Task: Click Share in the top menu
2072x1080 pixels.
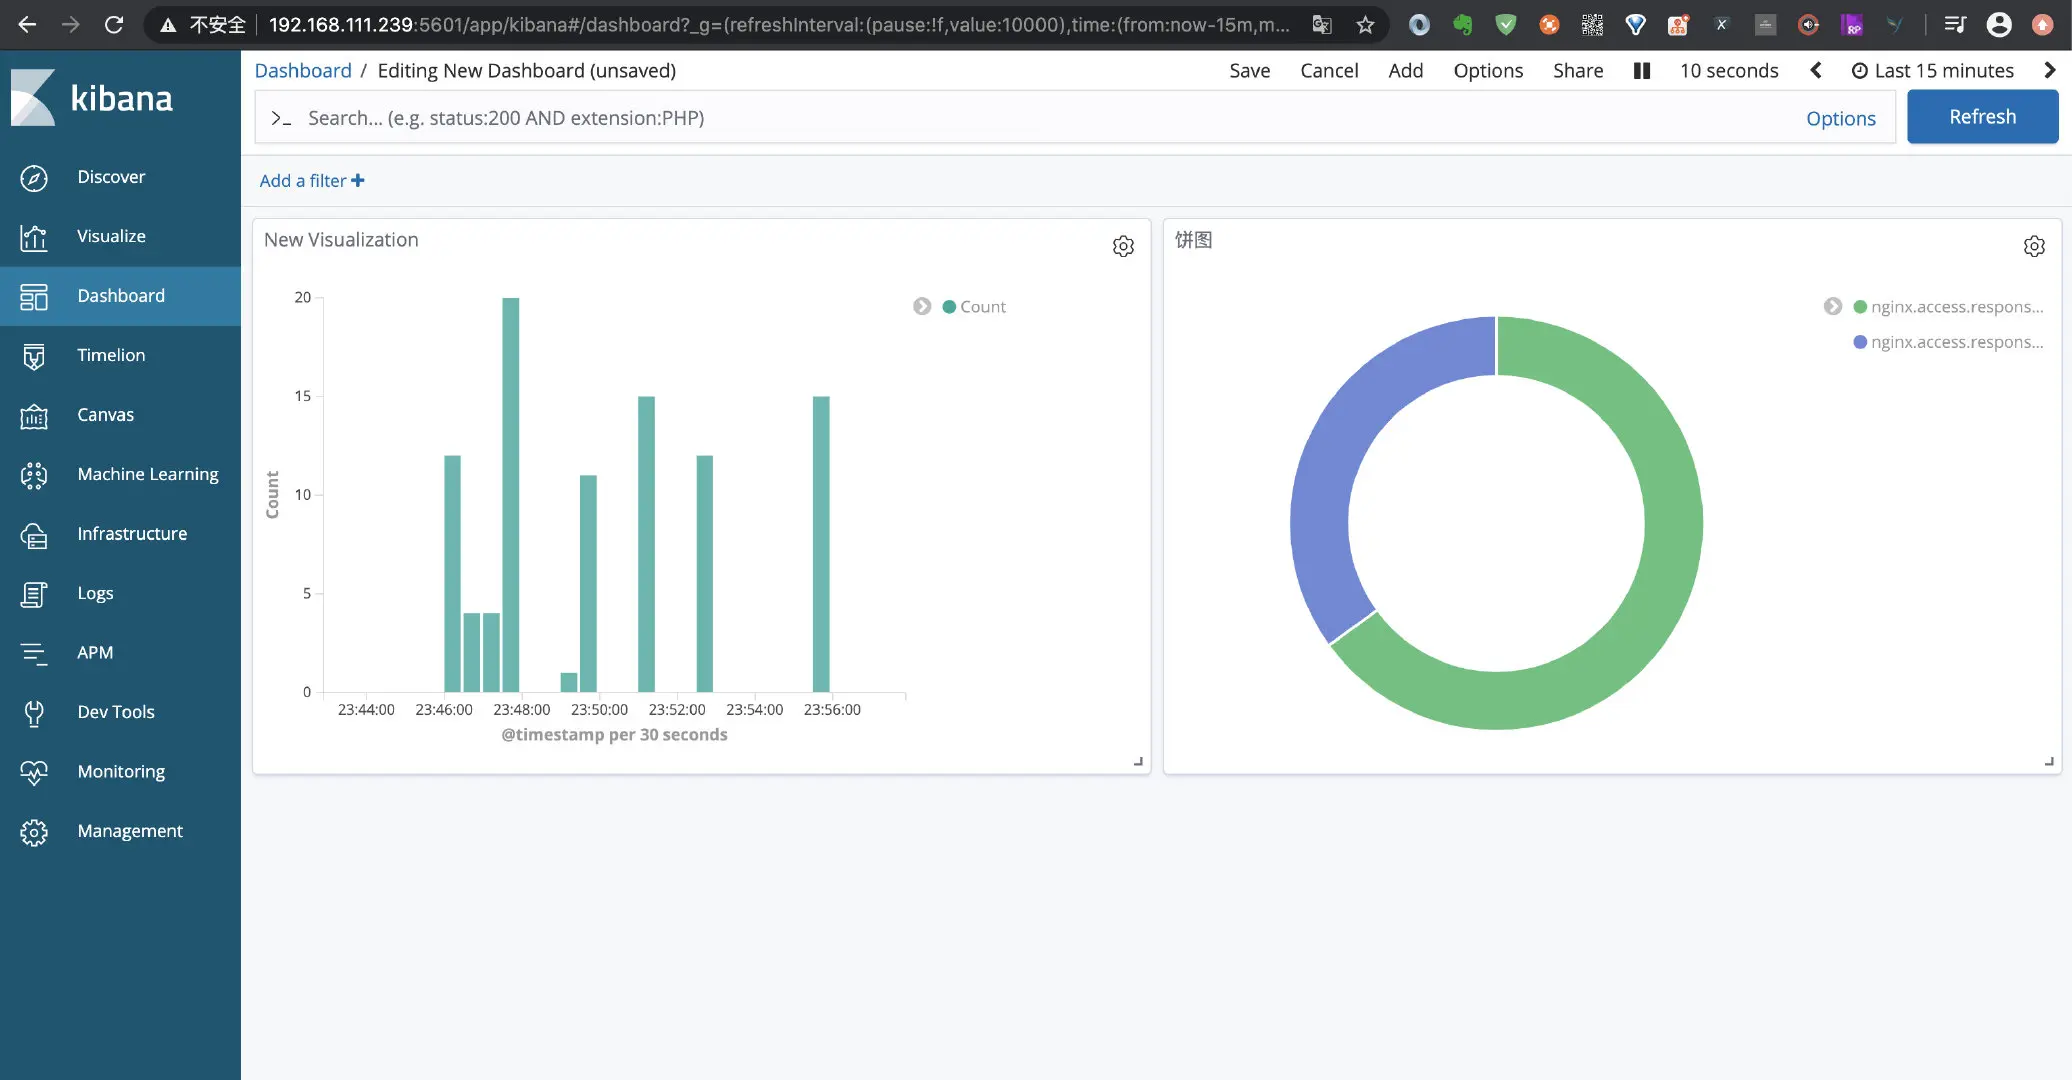Action: click(1577, 71)
